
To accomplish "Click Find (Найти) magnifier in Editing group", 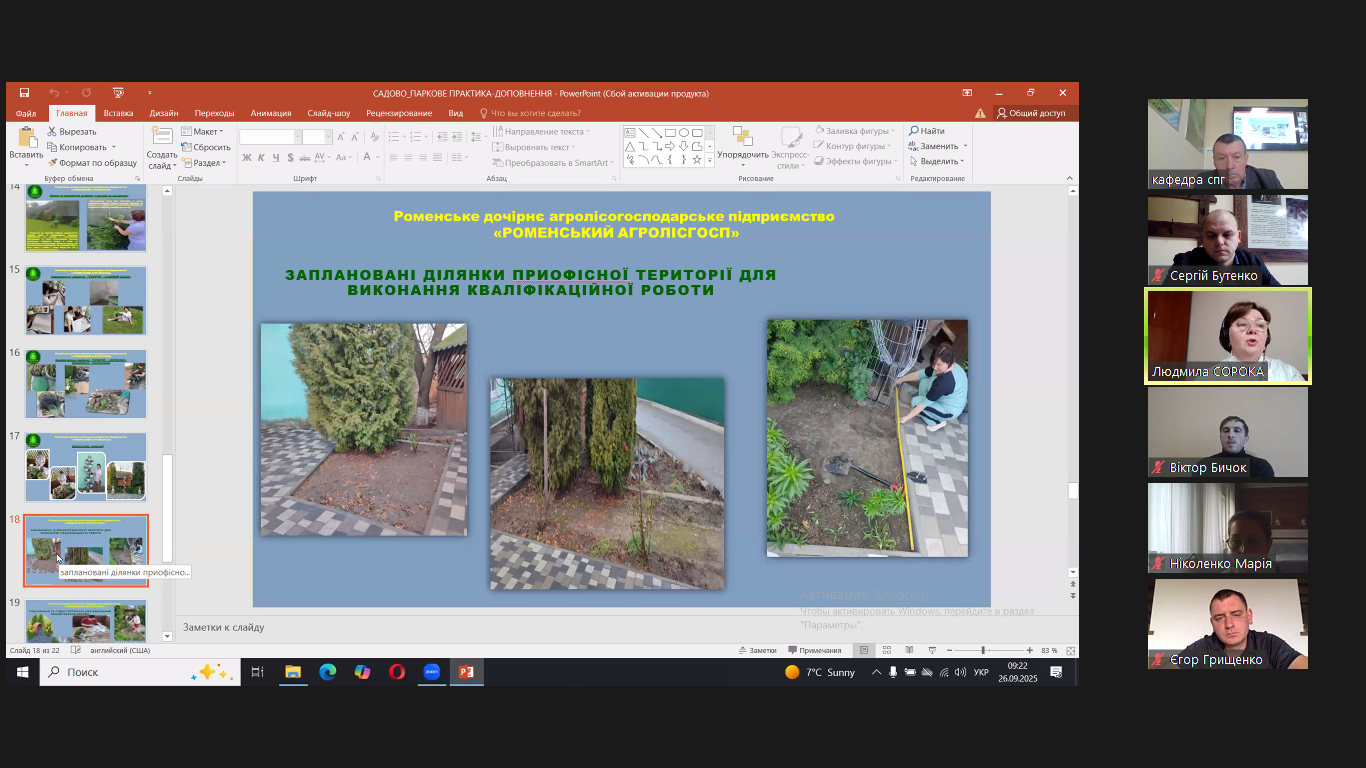I will (926, 131).
